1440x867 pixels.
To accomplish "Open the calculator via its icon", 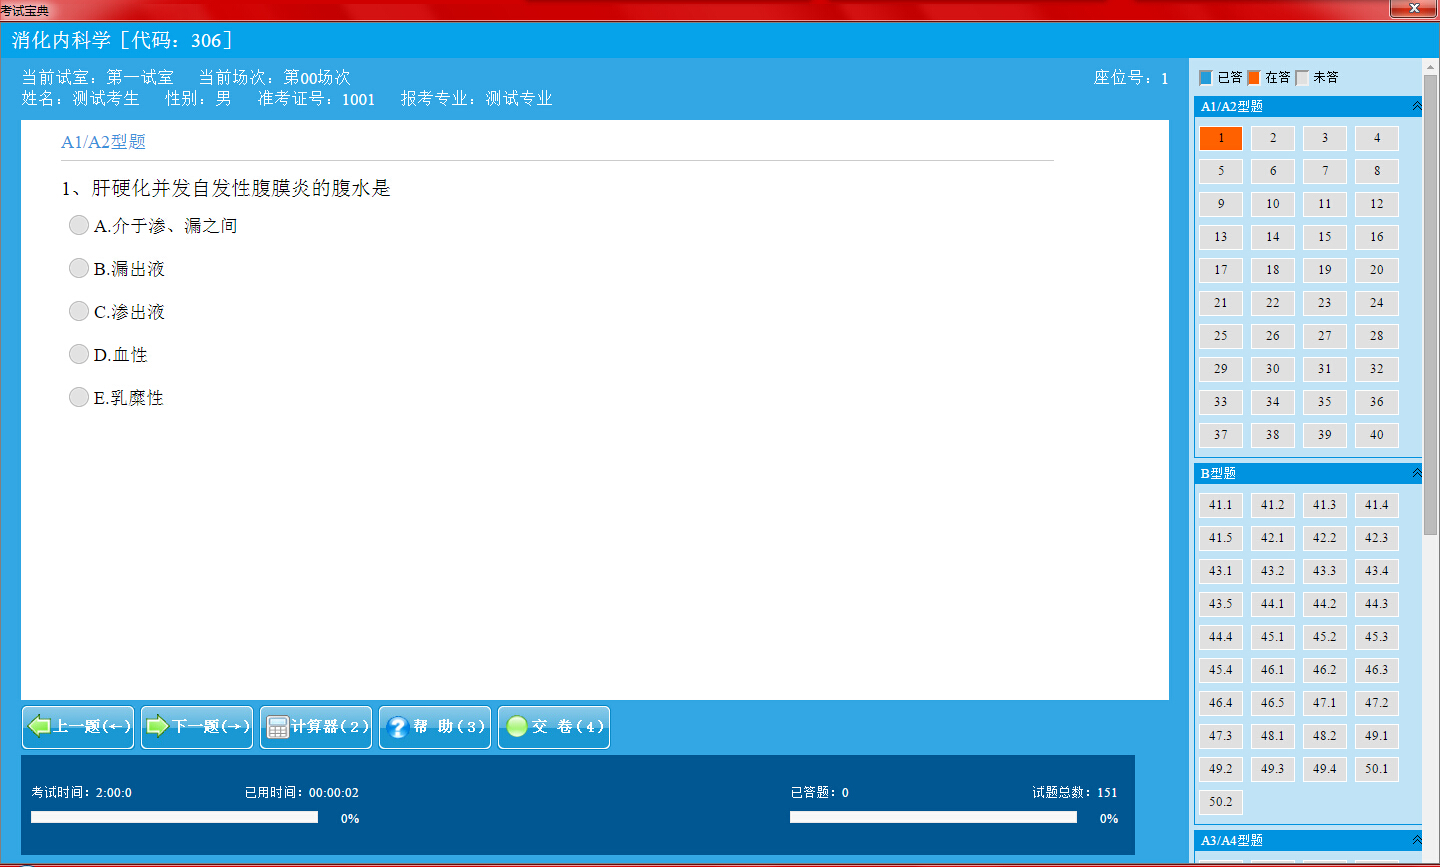I will pos(278,727).
